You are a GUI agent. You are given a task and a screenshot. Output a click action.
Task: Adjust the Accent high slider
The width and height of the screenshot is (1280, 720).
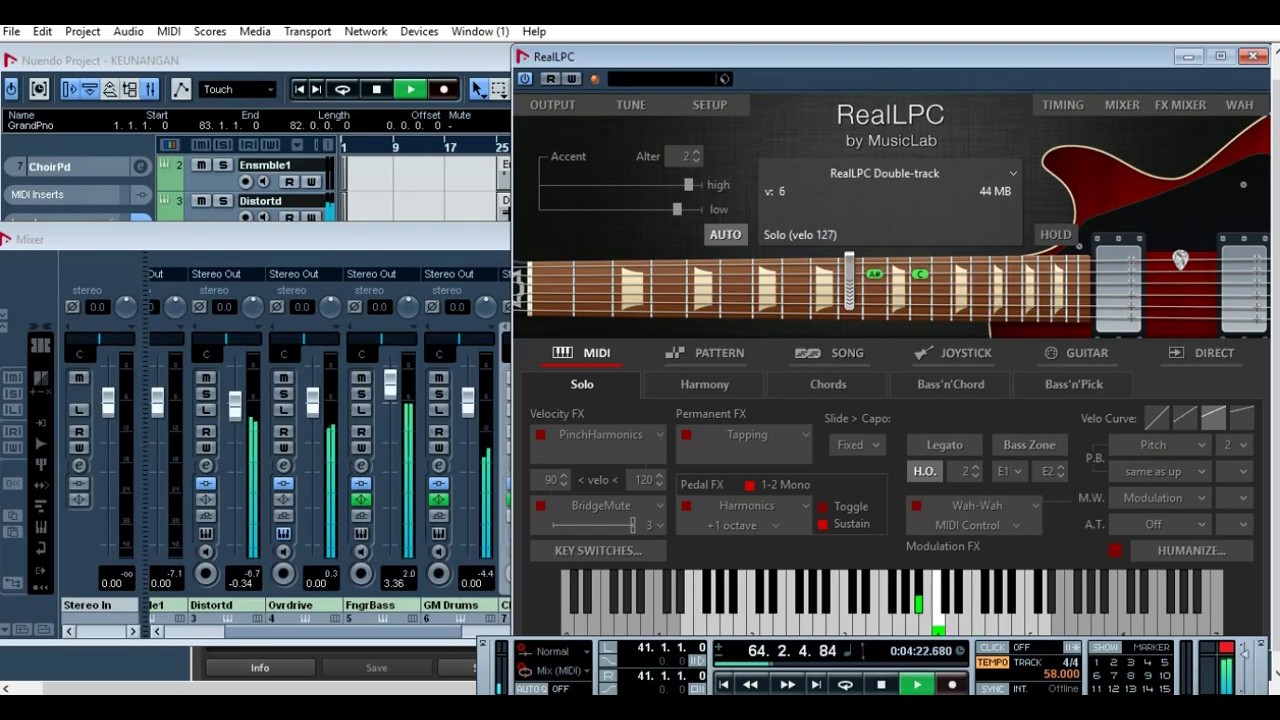click(689, 185)
